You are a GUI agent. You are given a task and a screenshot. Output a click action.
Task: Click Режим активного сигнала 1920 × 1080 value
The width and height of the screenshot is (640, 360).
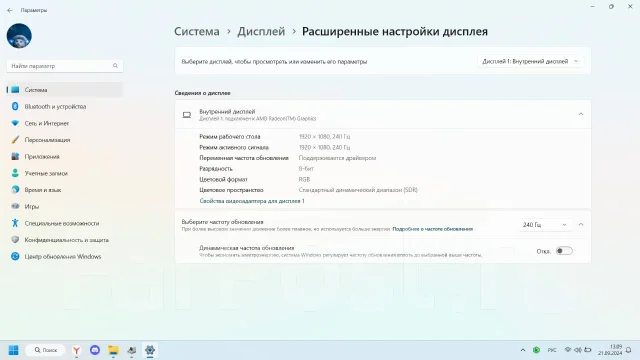tap(324, 147)
